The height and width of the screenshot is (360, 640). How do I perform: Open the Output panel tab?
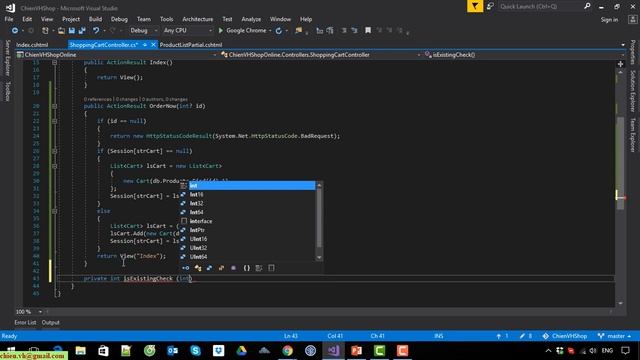51,322
